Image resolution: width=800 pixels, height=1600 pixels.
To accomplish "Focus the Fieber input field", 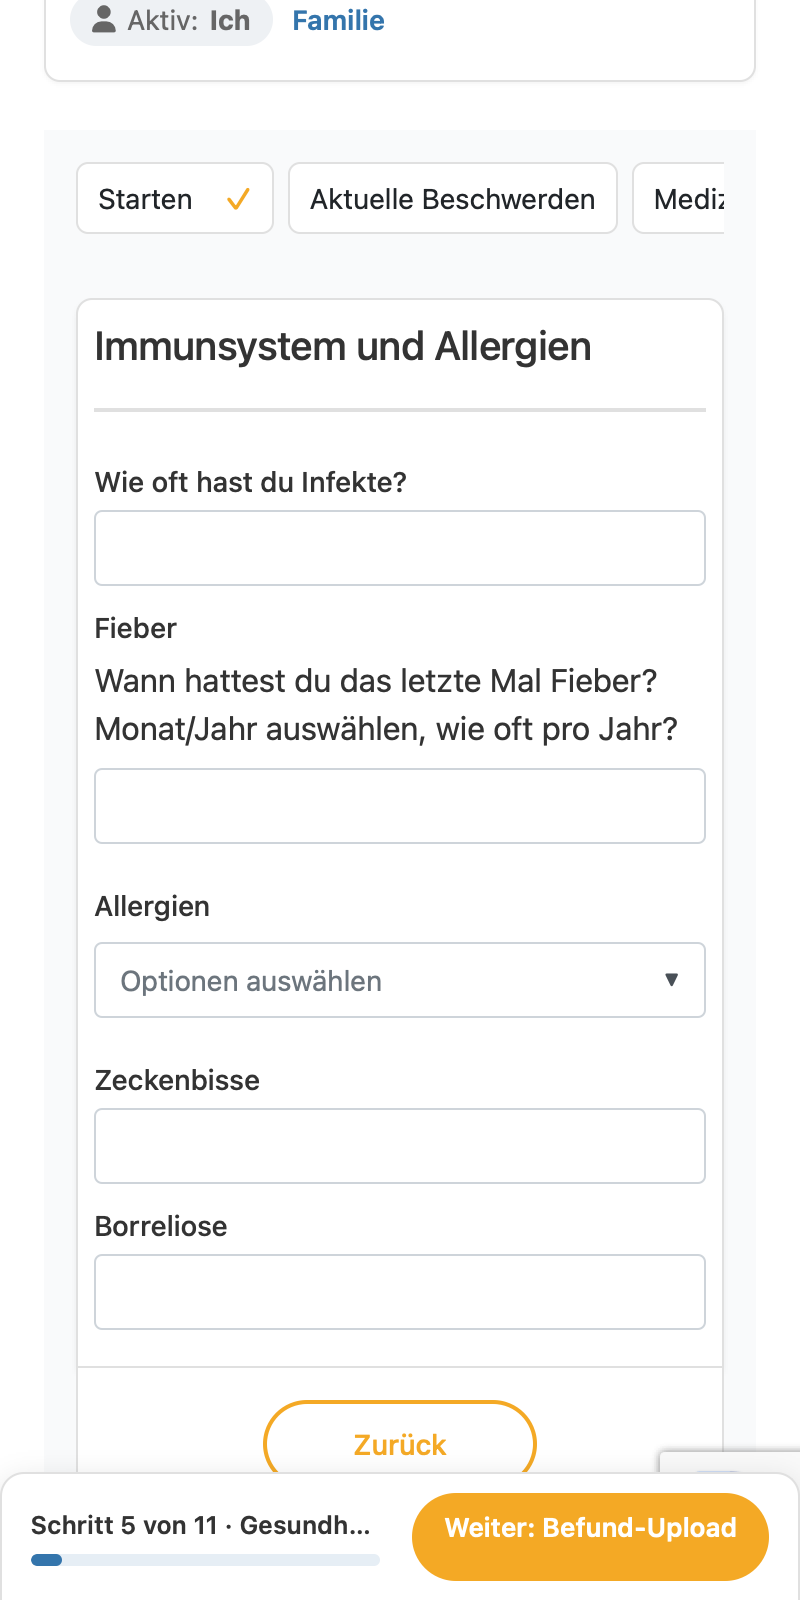I will (x=400, y=806).
